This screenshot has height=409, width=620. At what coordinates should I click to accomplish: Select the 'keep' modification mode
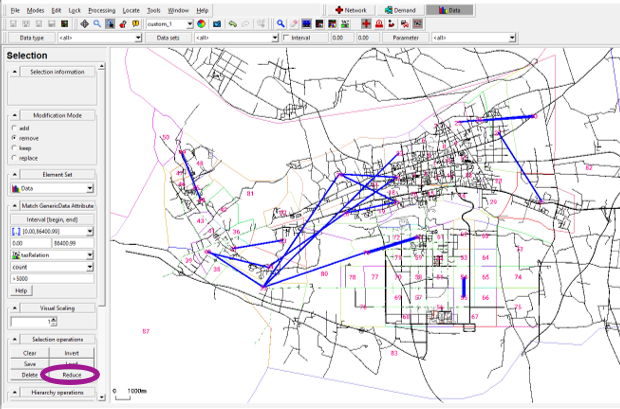pyautogui.click(x=13, y=147)
